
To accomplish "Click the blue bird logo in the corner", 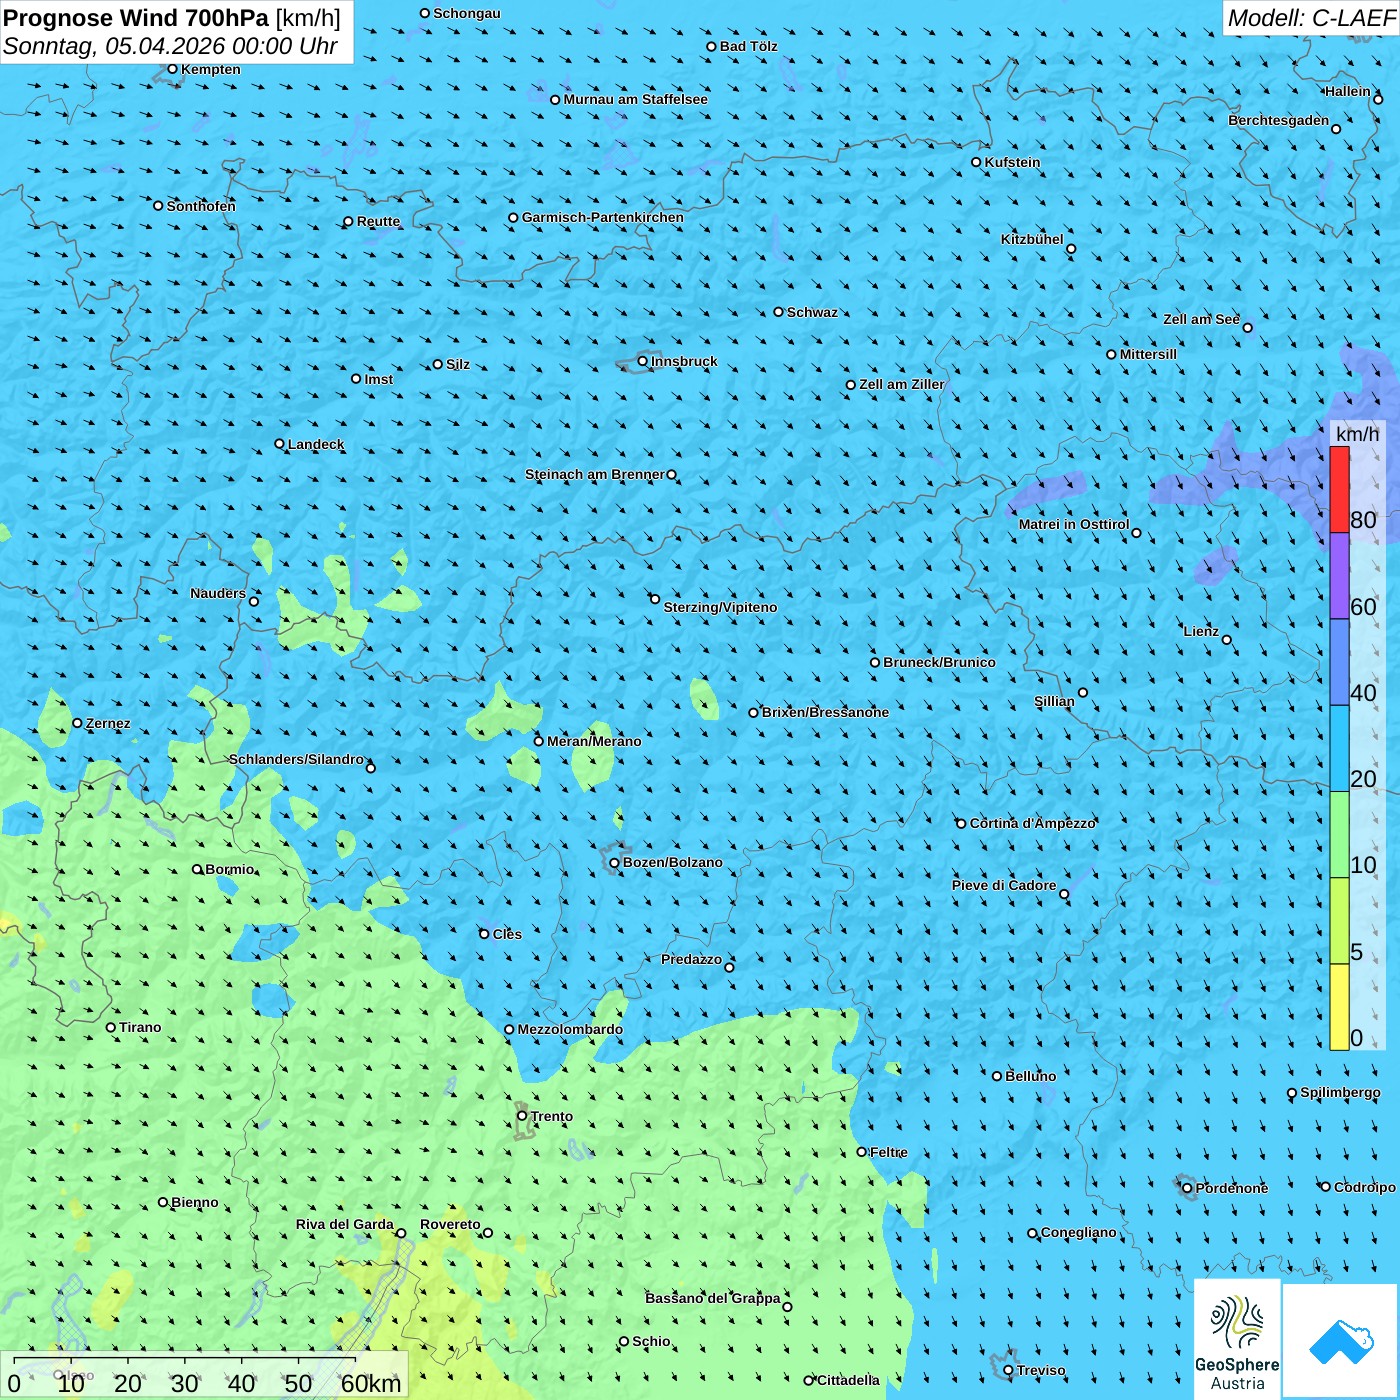I will (1341, 1341).
